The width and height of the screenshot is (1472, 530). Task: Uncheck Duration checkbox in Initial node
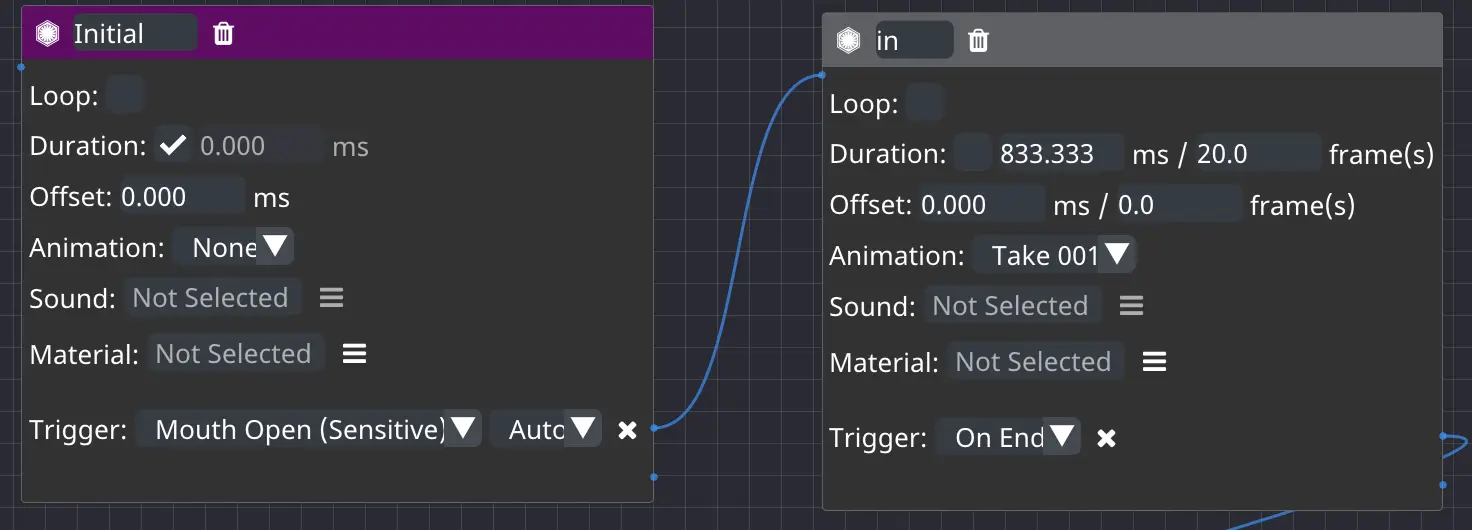click(x=173, y=146)
